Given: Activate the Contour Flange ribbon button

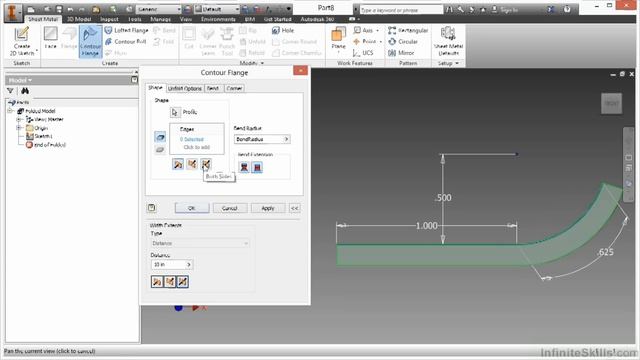Looking at the screenshot, I should [x=90, y=41].
